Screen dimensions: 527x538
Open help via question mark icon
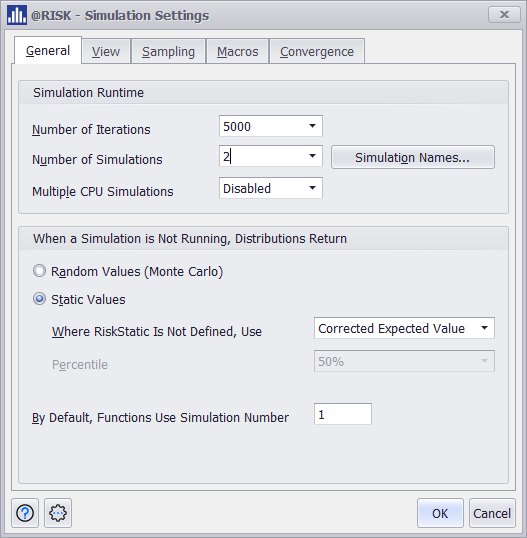coord(25,513)
